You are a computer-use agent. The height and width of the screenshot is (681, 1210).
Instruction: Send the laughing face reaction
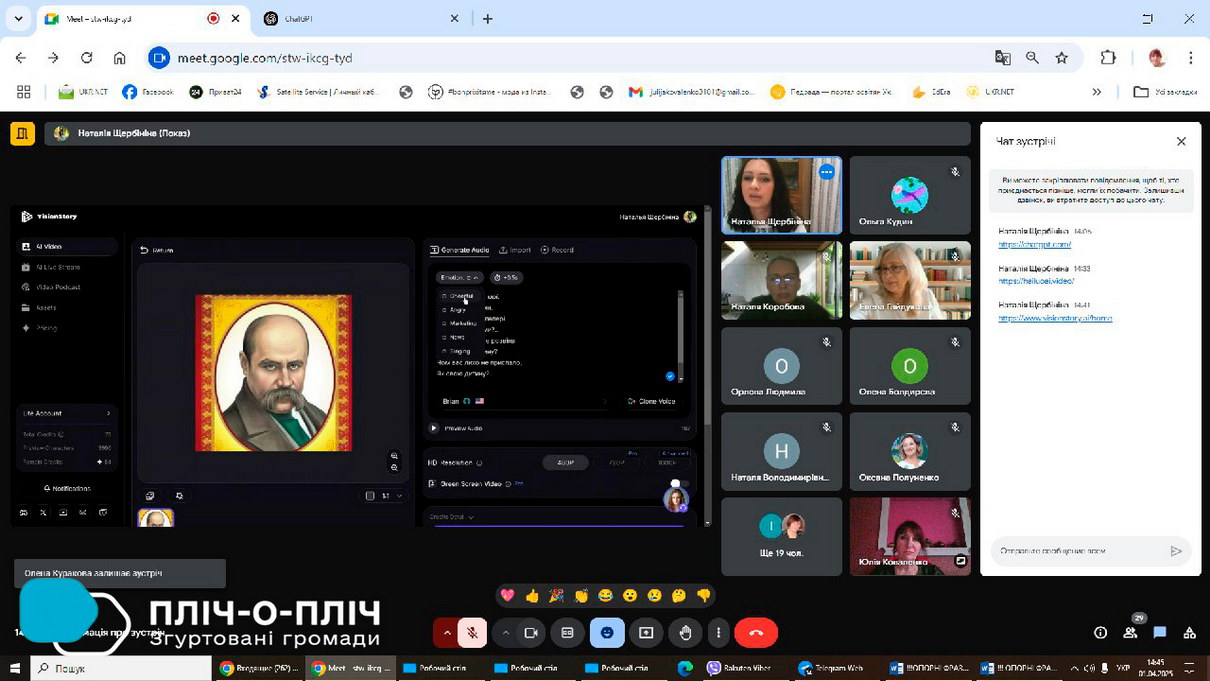coord(605,596)
